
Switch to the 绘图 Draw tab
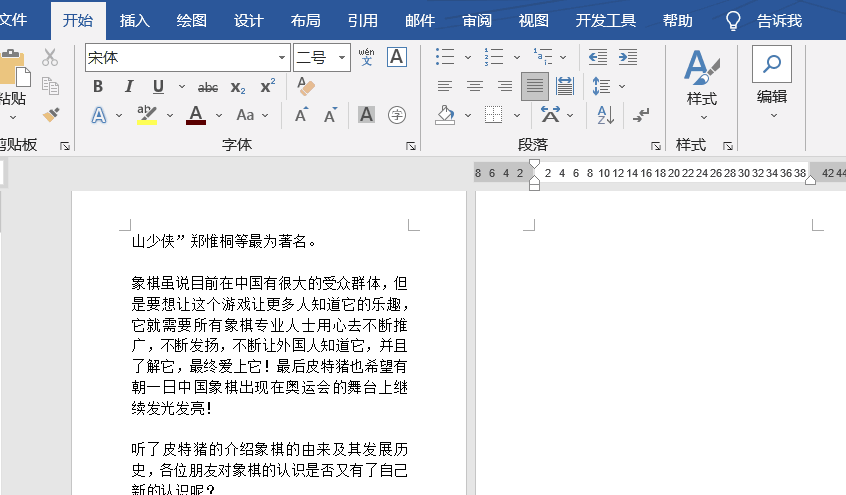tap(192, 21)
